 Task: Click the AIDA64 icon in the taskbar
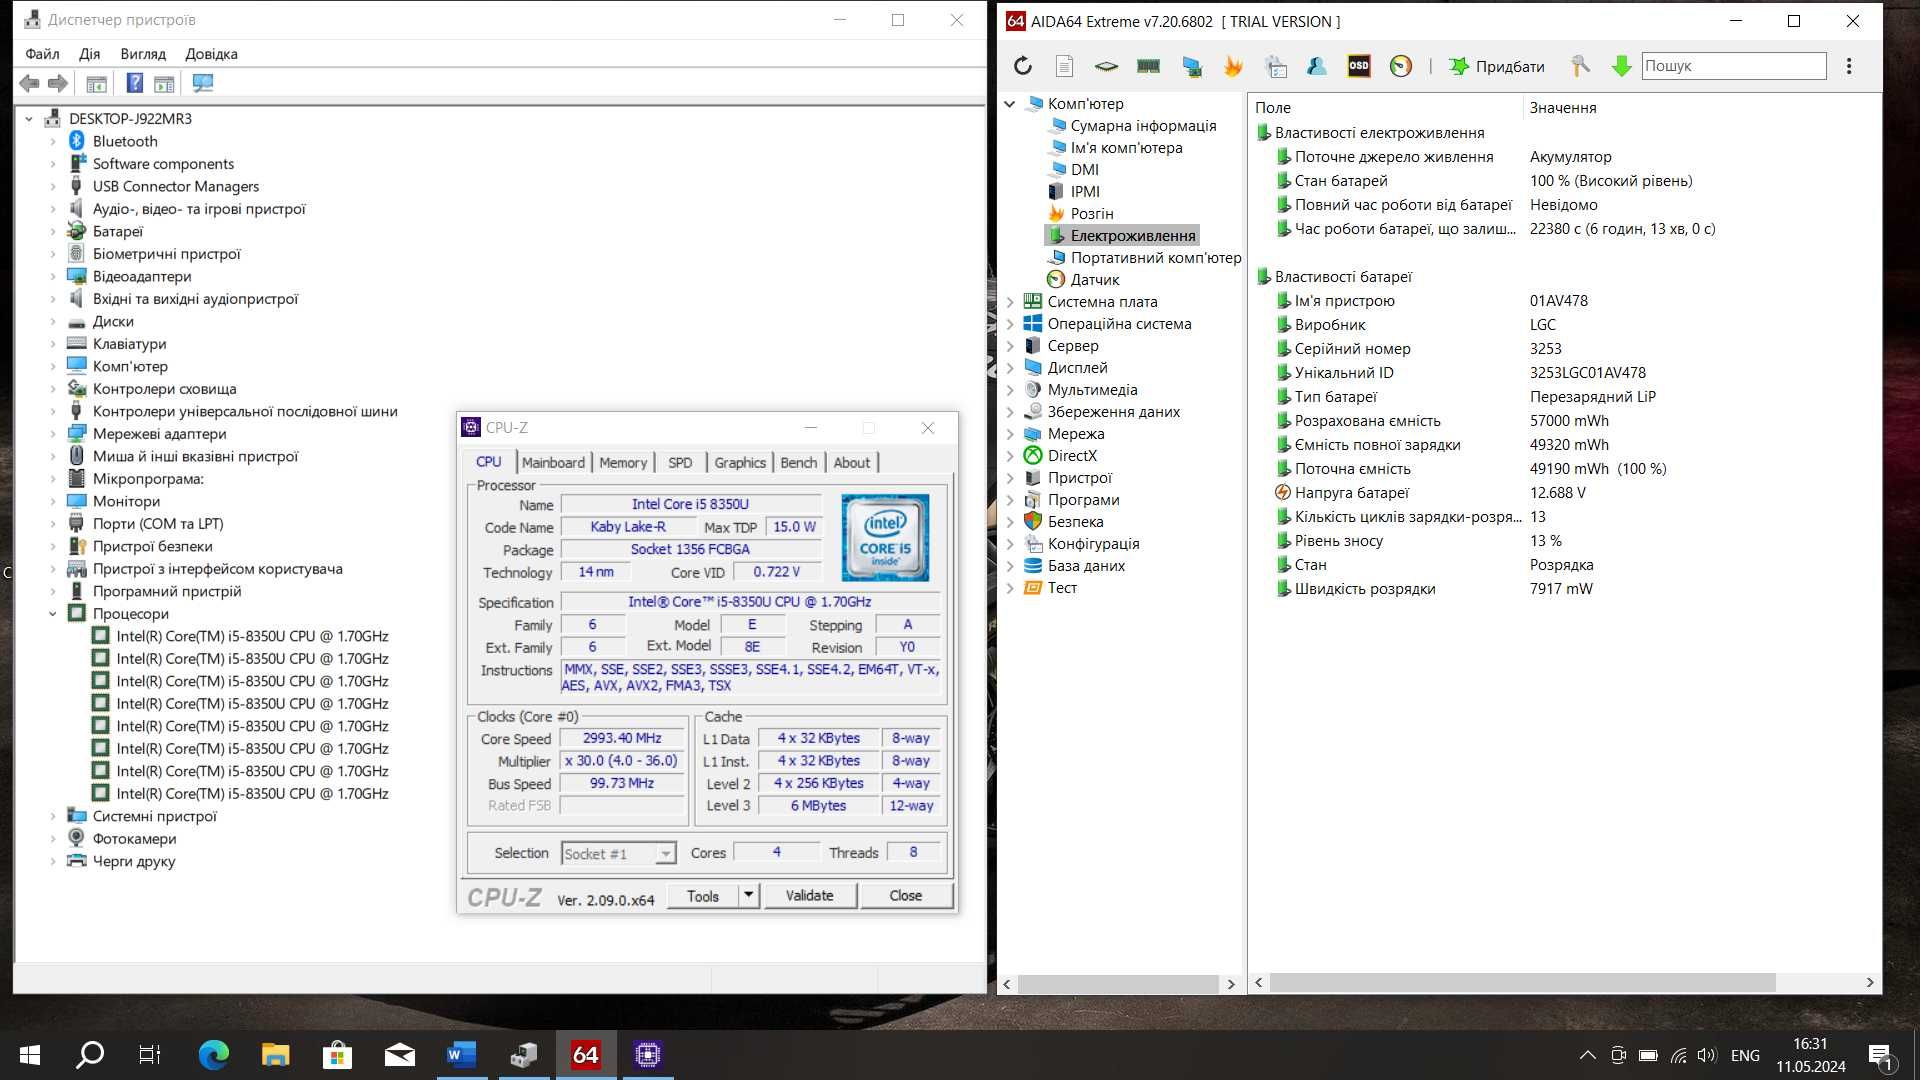(x=585, y=1054)
